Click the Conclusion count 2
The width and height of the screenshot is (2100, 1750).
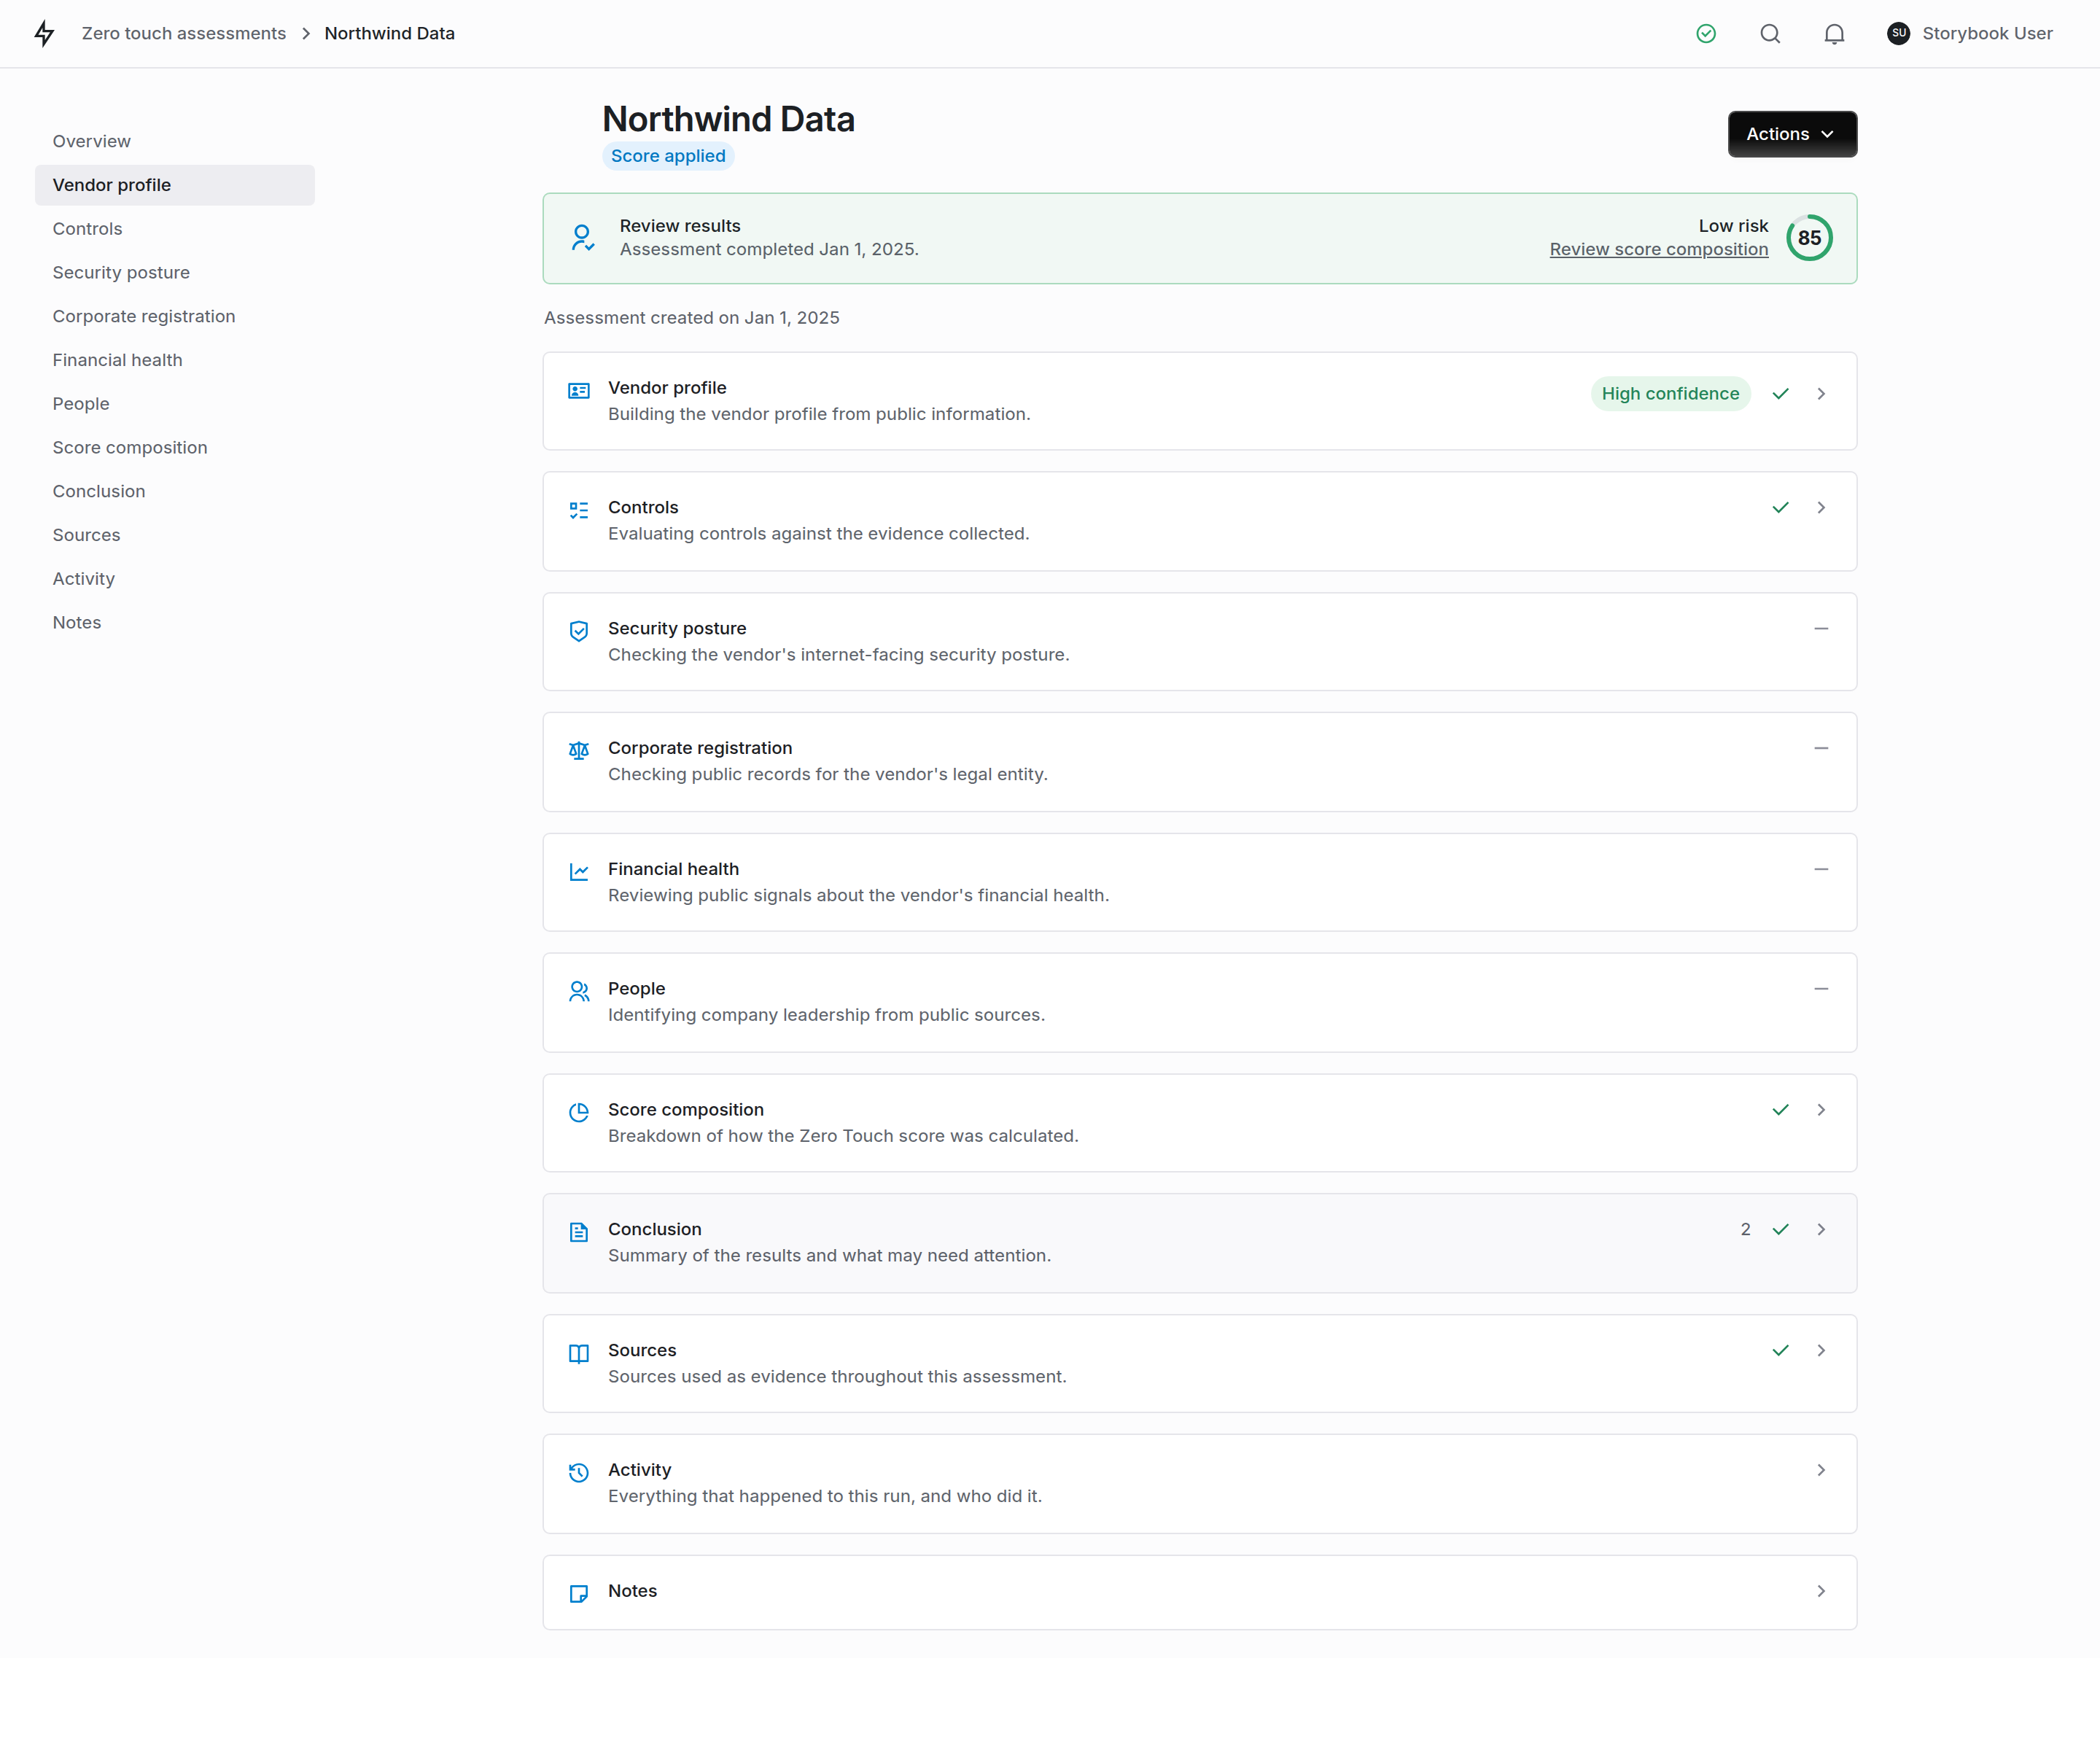1745,1230
